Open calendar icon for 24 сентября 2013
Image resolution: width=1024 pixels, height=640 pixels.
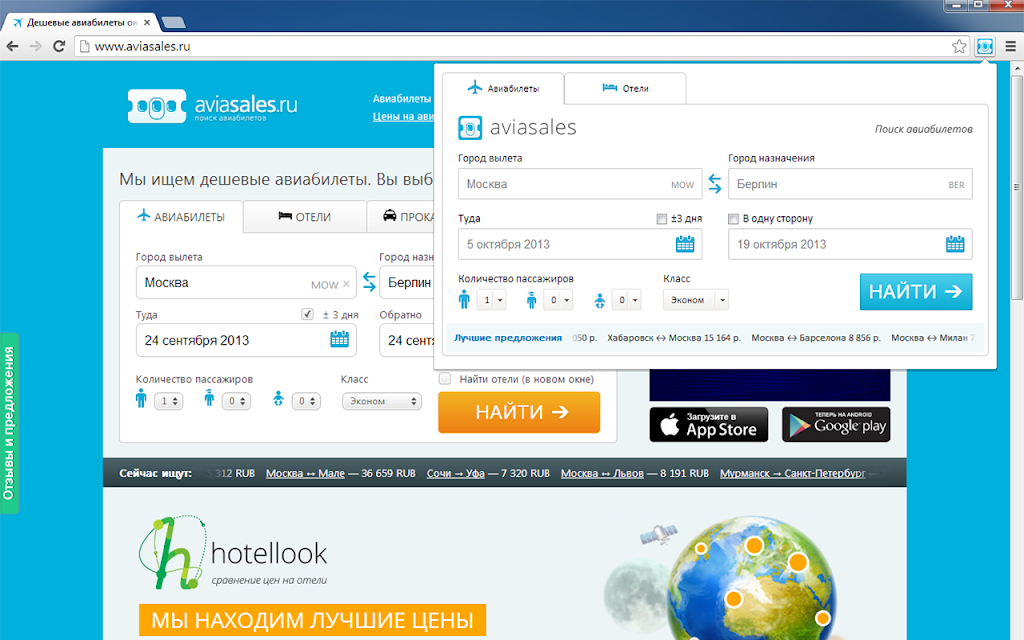point(340,339)
